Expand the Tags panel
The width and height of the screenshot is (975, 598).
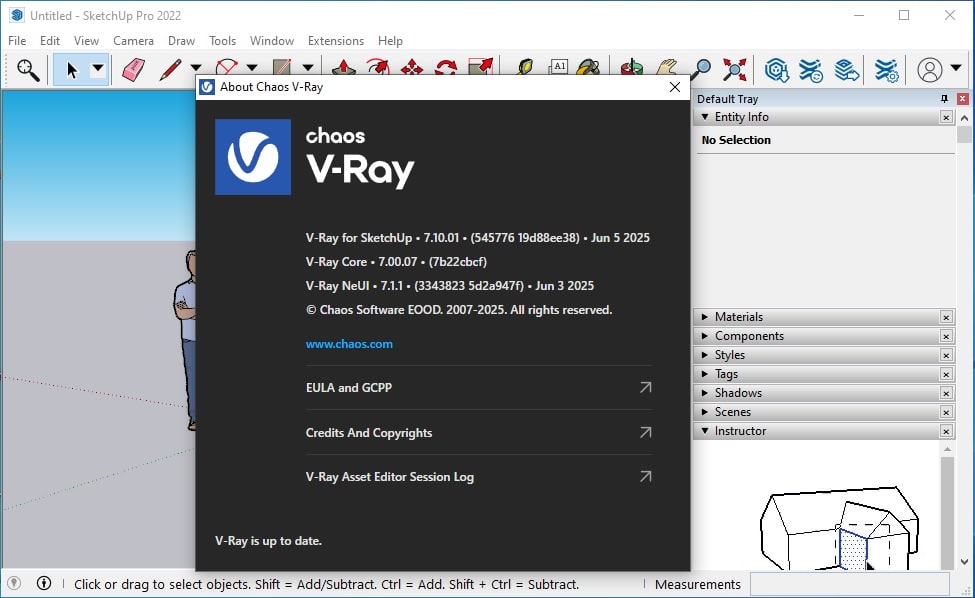click(705, 374)
